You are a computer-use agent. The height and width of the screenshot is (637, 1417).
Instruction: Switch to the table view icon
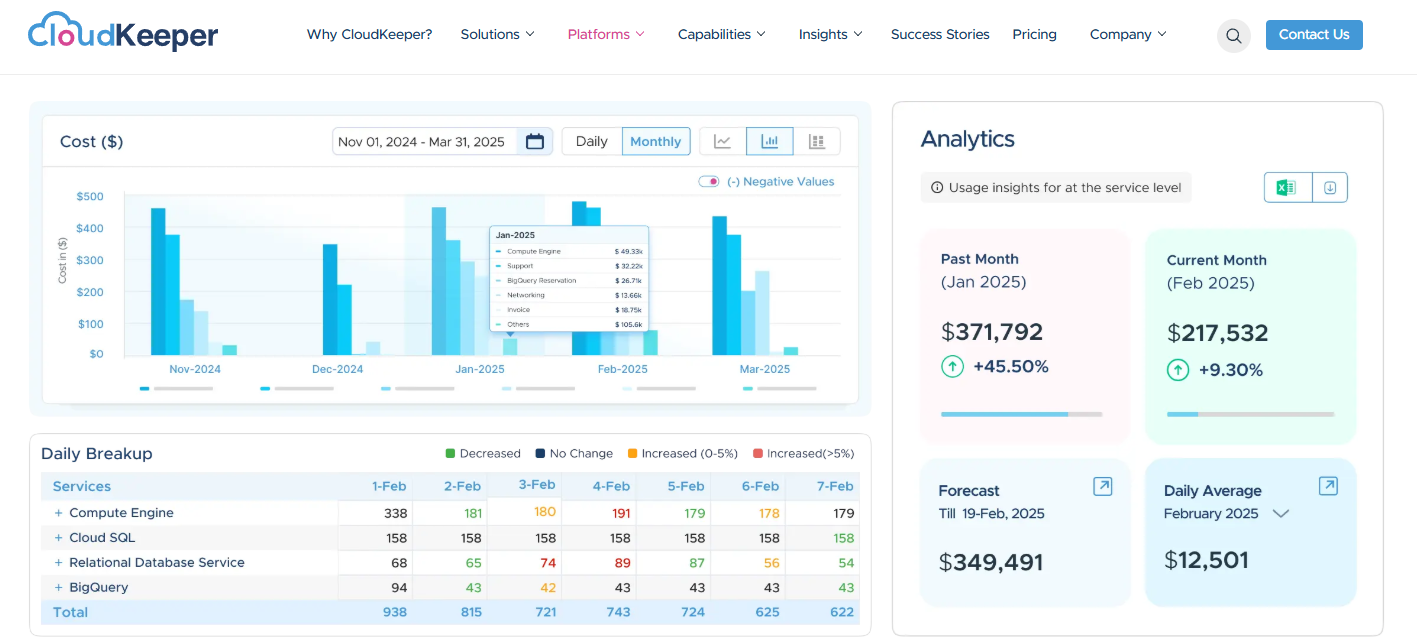pyautogui.click(x=818, y=141)
